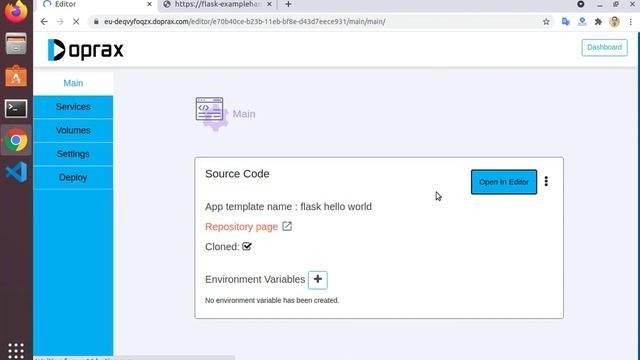
Task: Click the Main heading text
Action: click(x=244, y=114)
